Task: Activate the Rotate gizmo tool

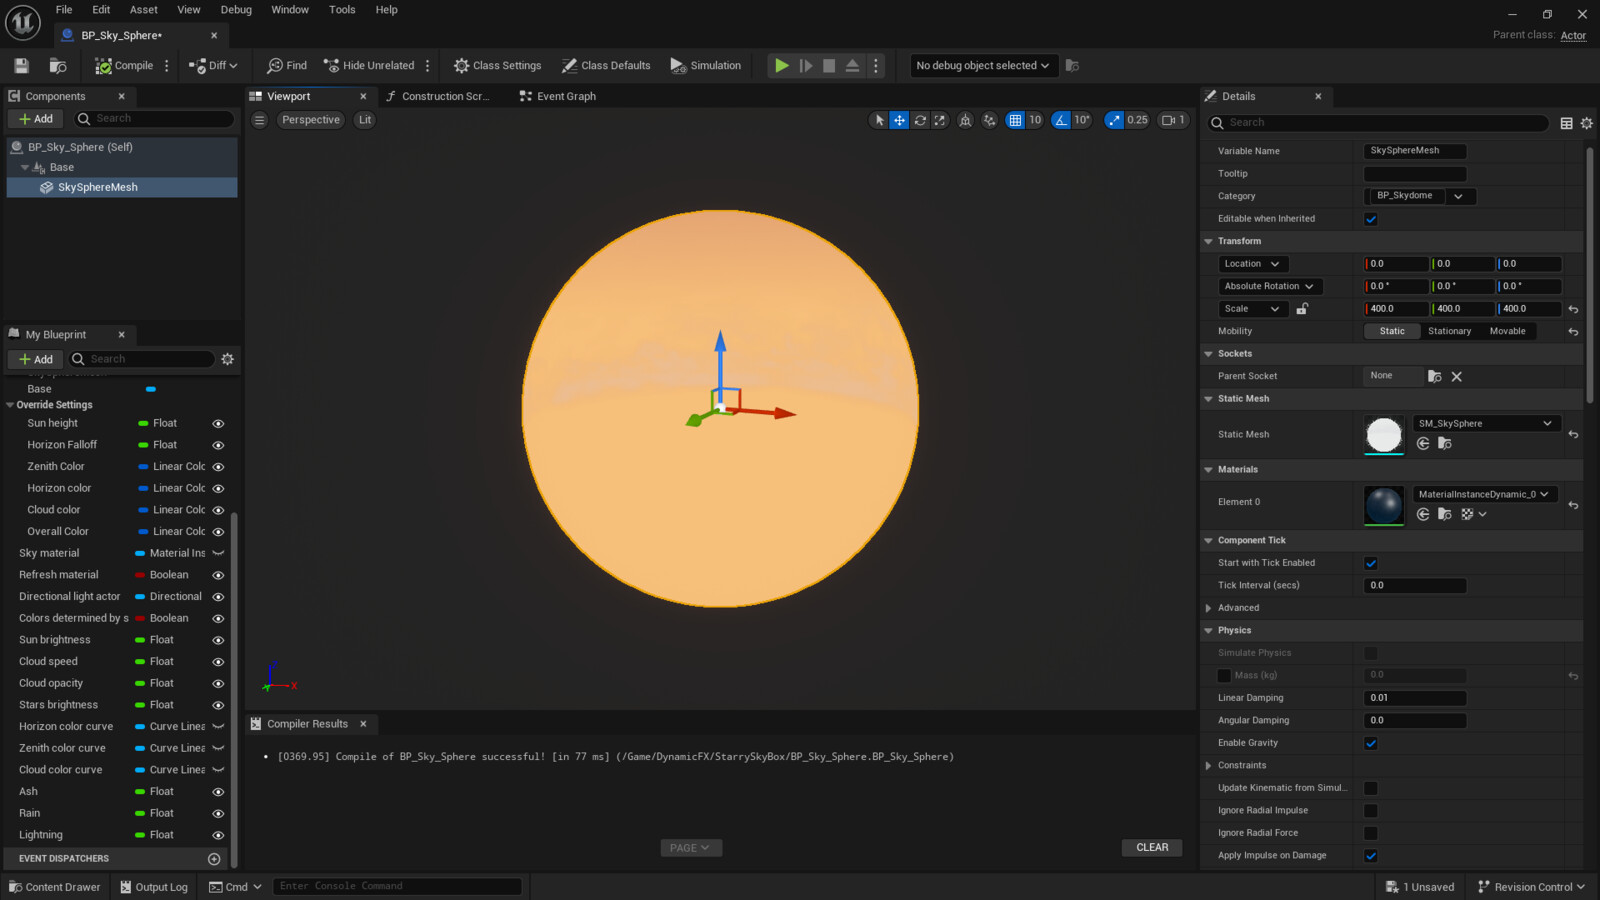Action: [920, 120]
